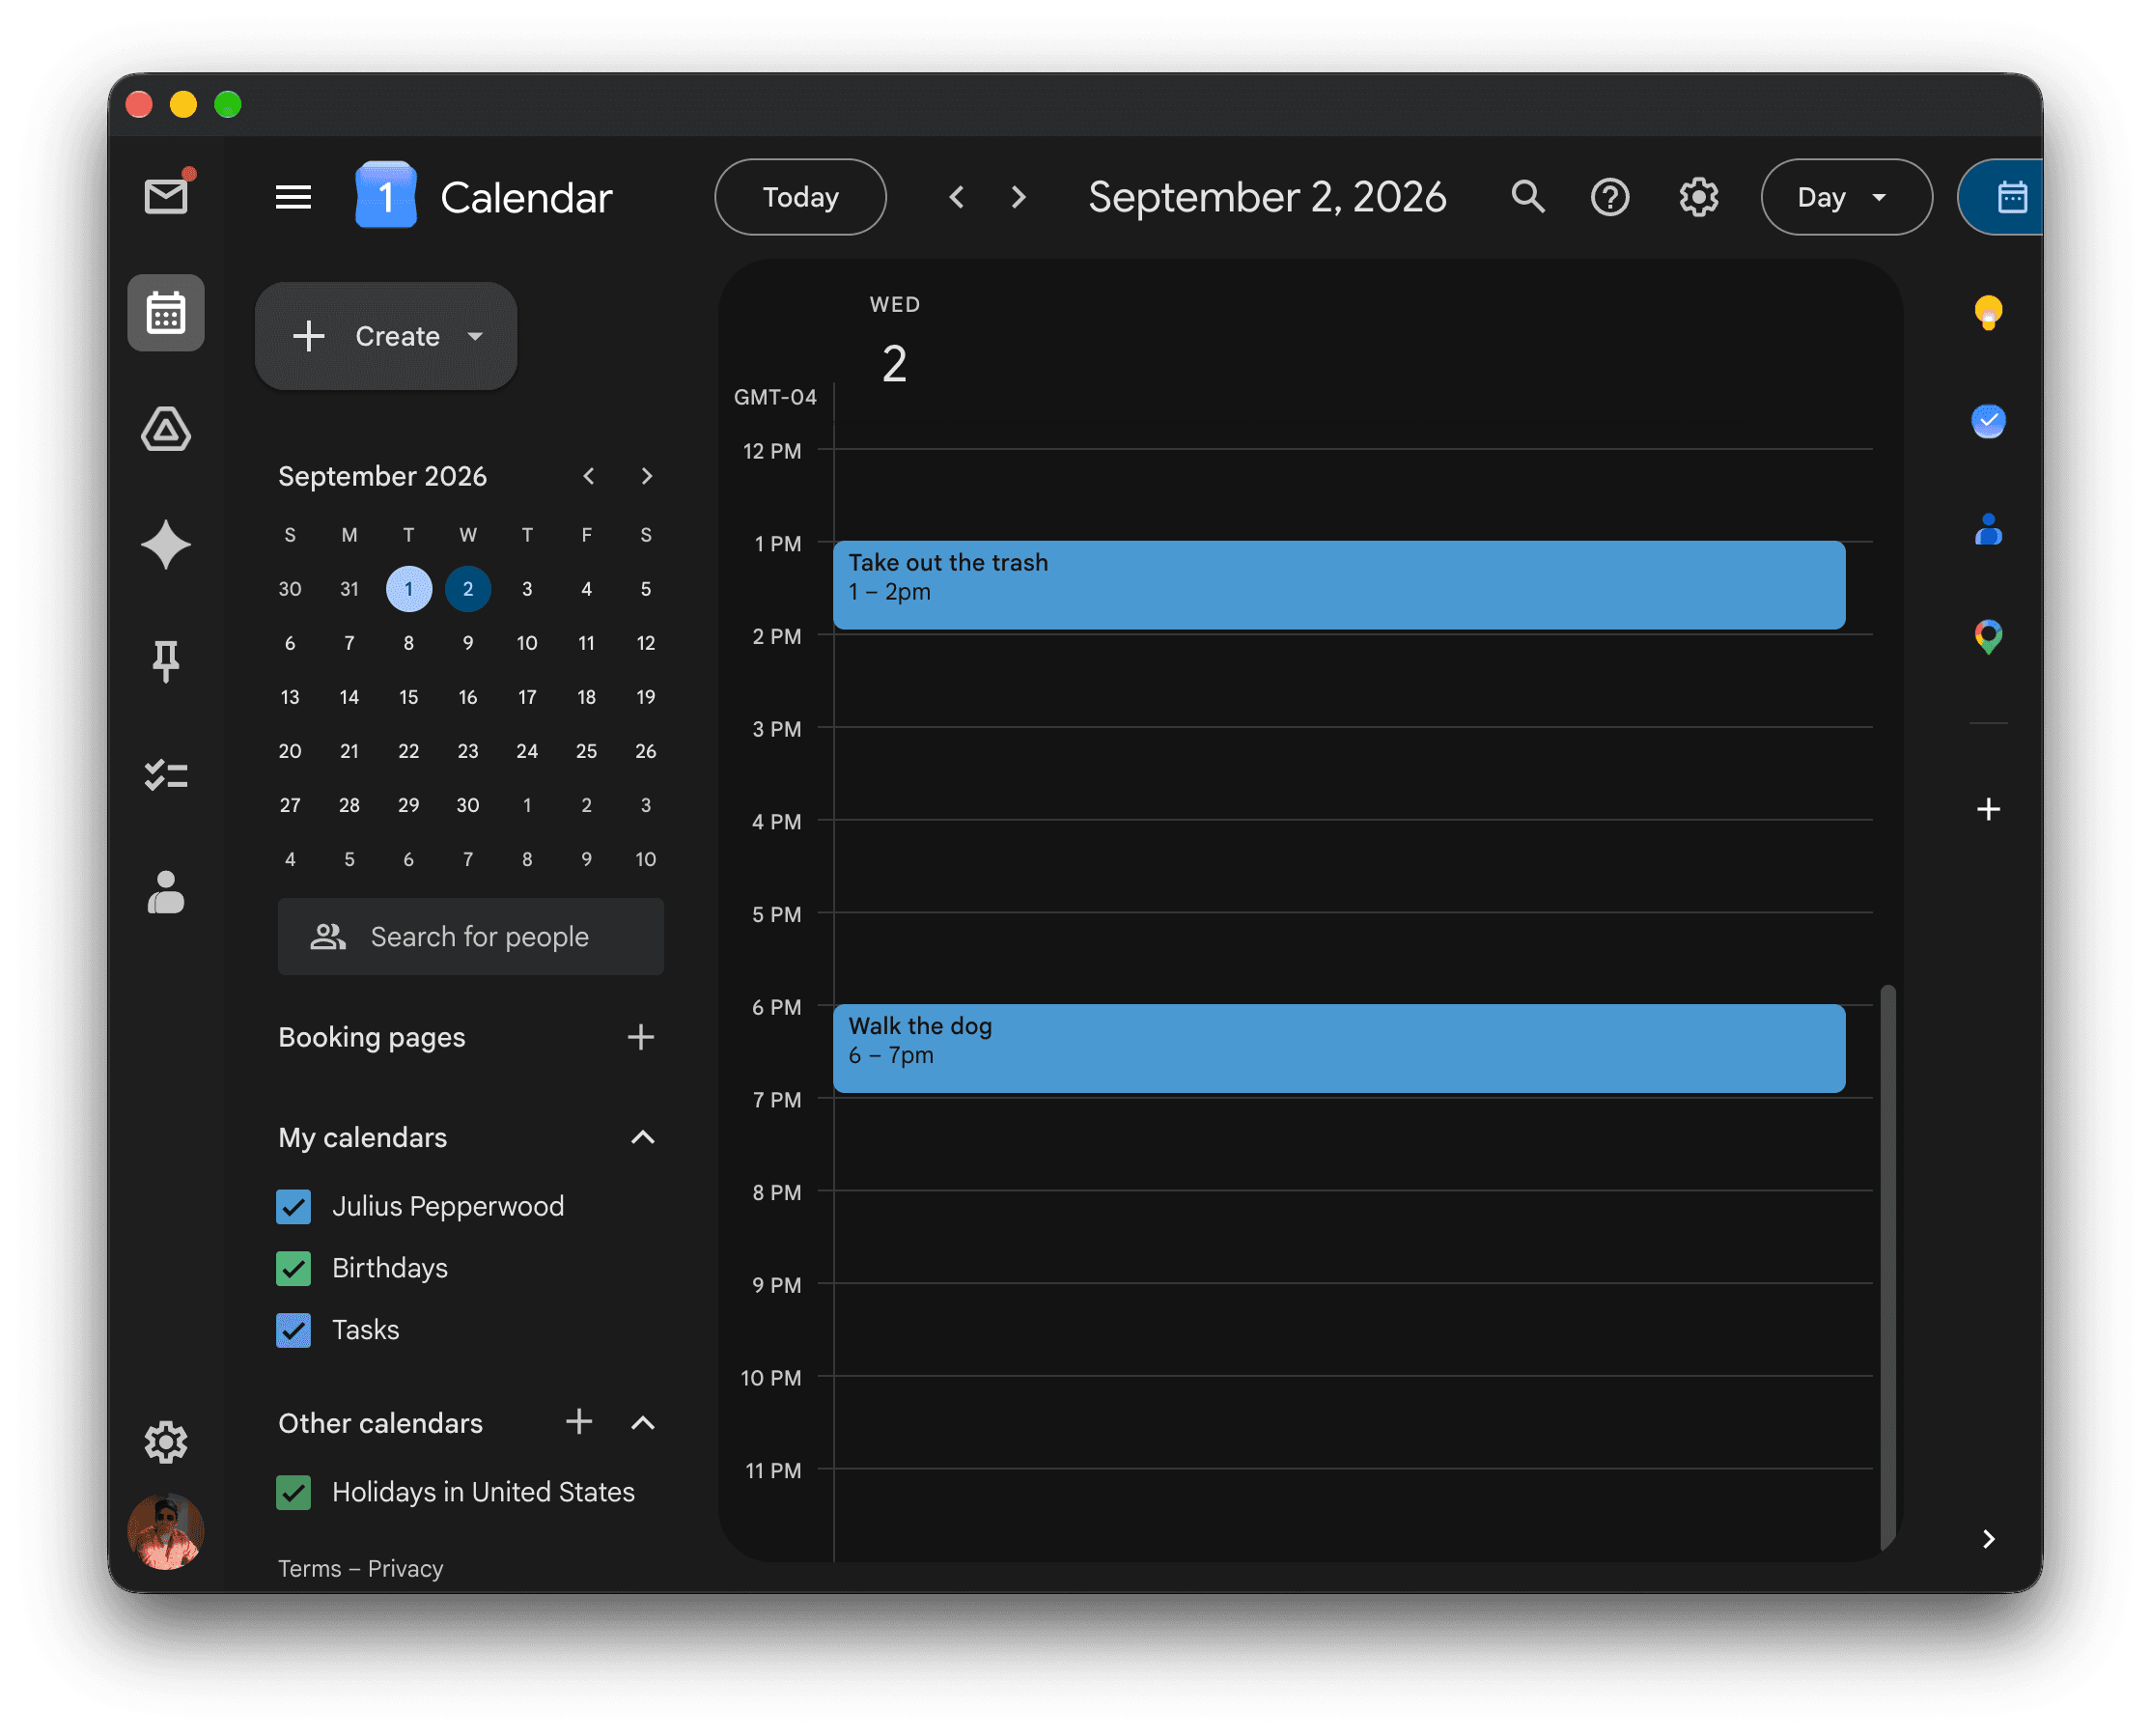Open the Gemini sparkle icon
This screenshot has height=1736, width=2151.
click(x=166, y=545)
